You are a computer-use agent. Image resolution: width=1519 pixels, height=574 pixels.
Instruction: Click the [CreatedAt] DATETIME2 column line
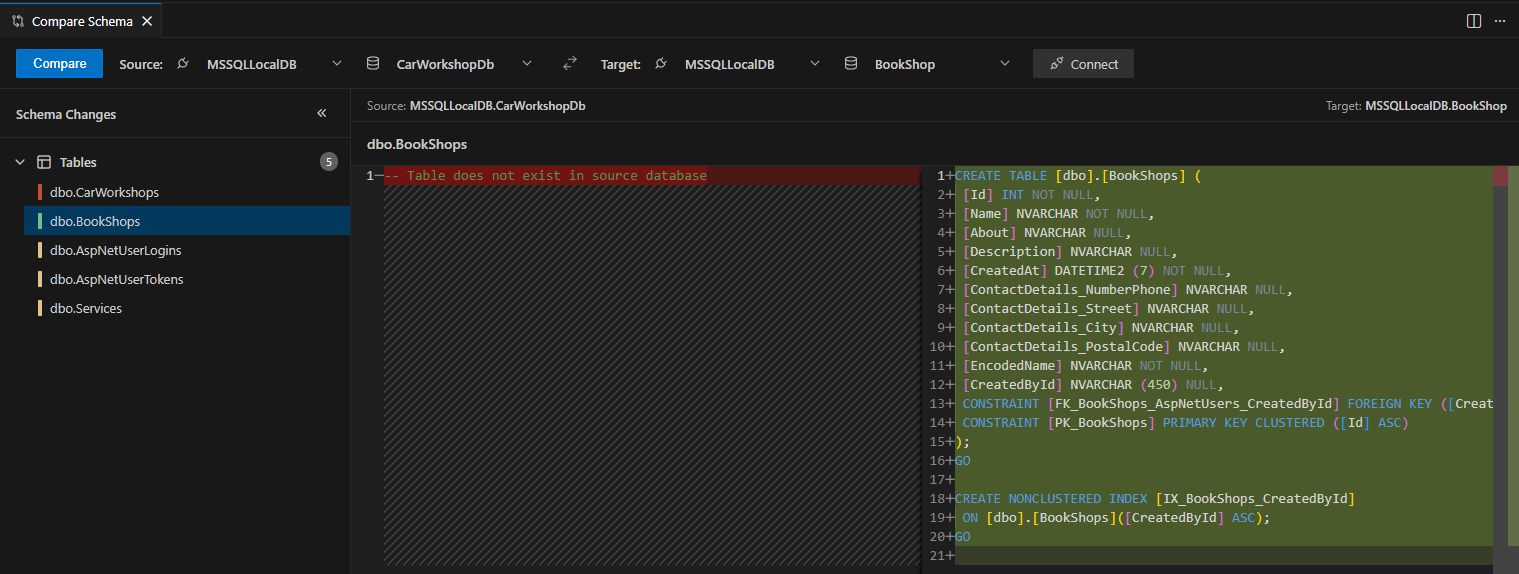[1096, 271]
